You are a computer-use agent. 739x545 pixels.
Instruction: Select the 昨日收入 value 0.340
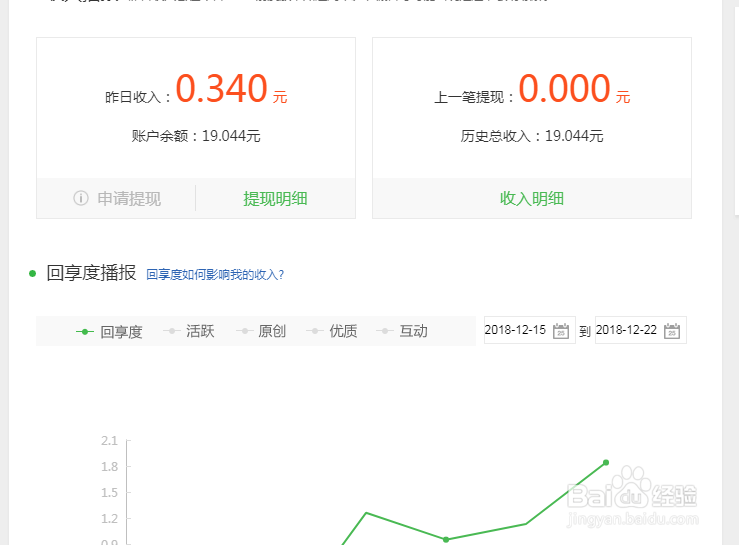pyautogui.click(x=222, y=88)
